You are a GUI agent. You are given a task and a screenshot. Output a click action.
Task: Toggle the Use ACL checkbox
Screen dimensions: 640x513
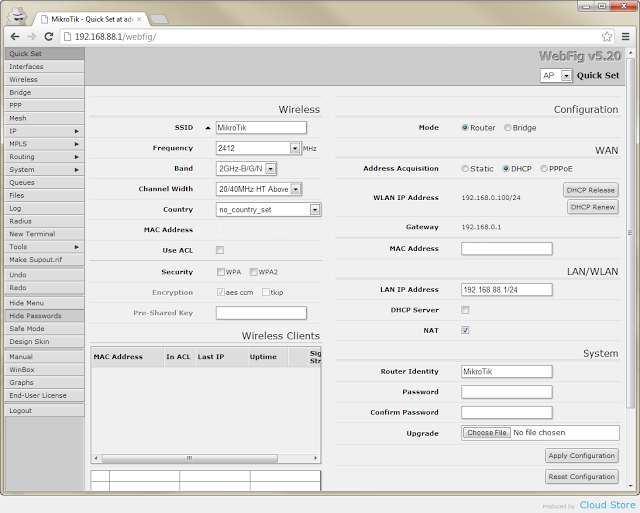click(220, 250)
